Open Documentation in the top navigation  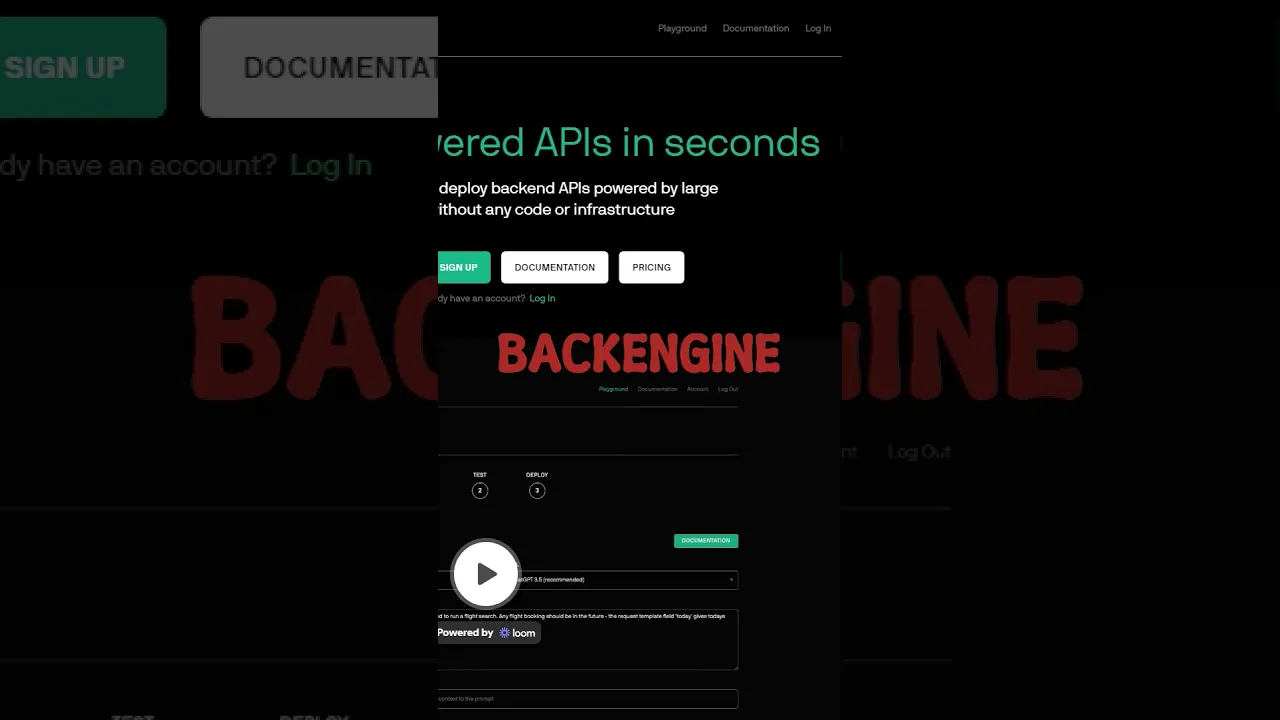pos(755,28)
